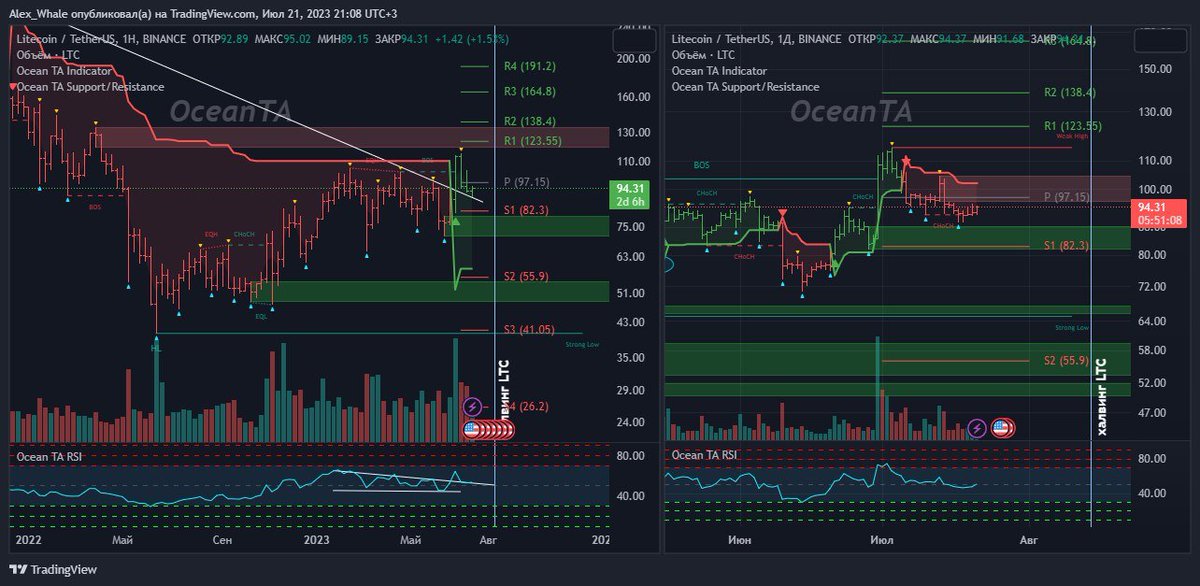Click the Weak High label on the 1Д chart
Viewport: 1200px width, 586px height.
coord(1072,135)
